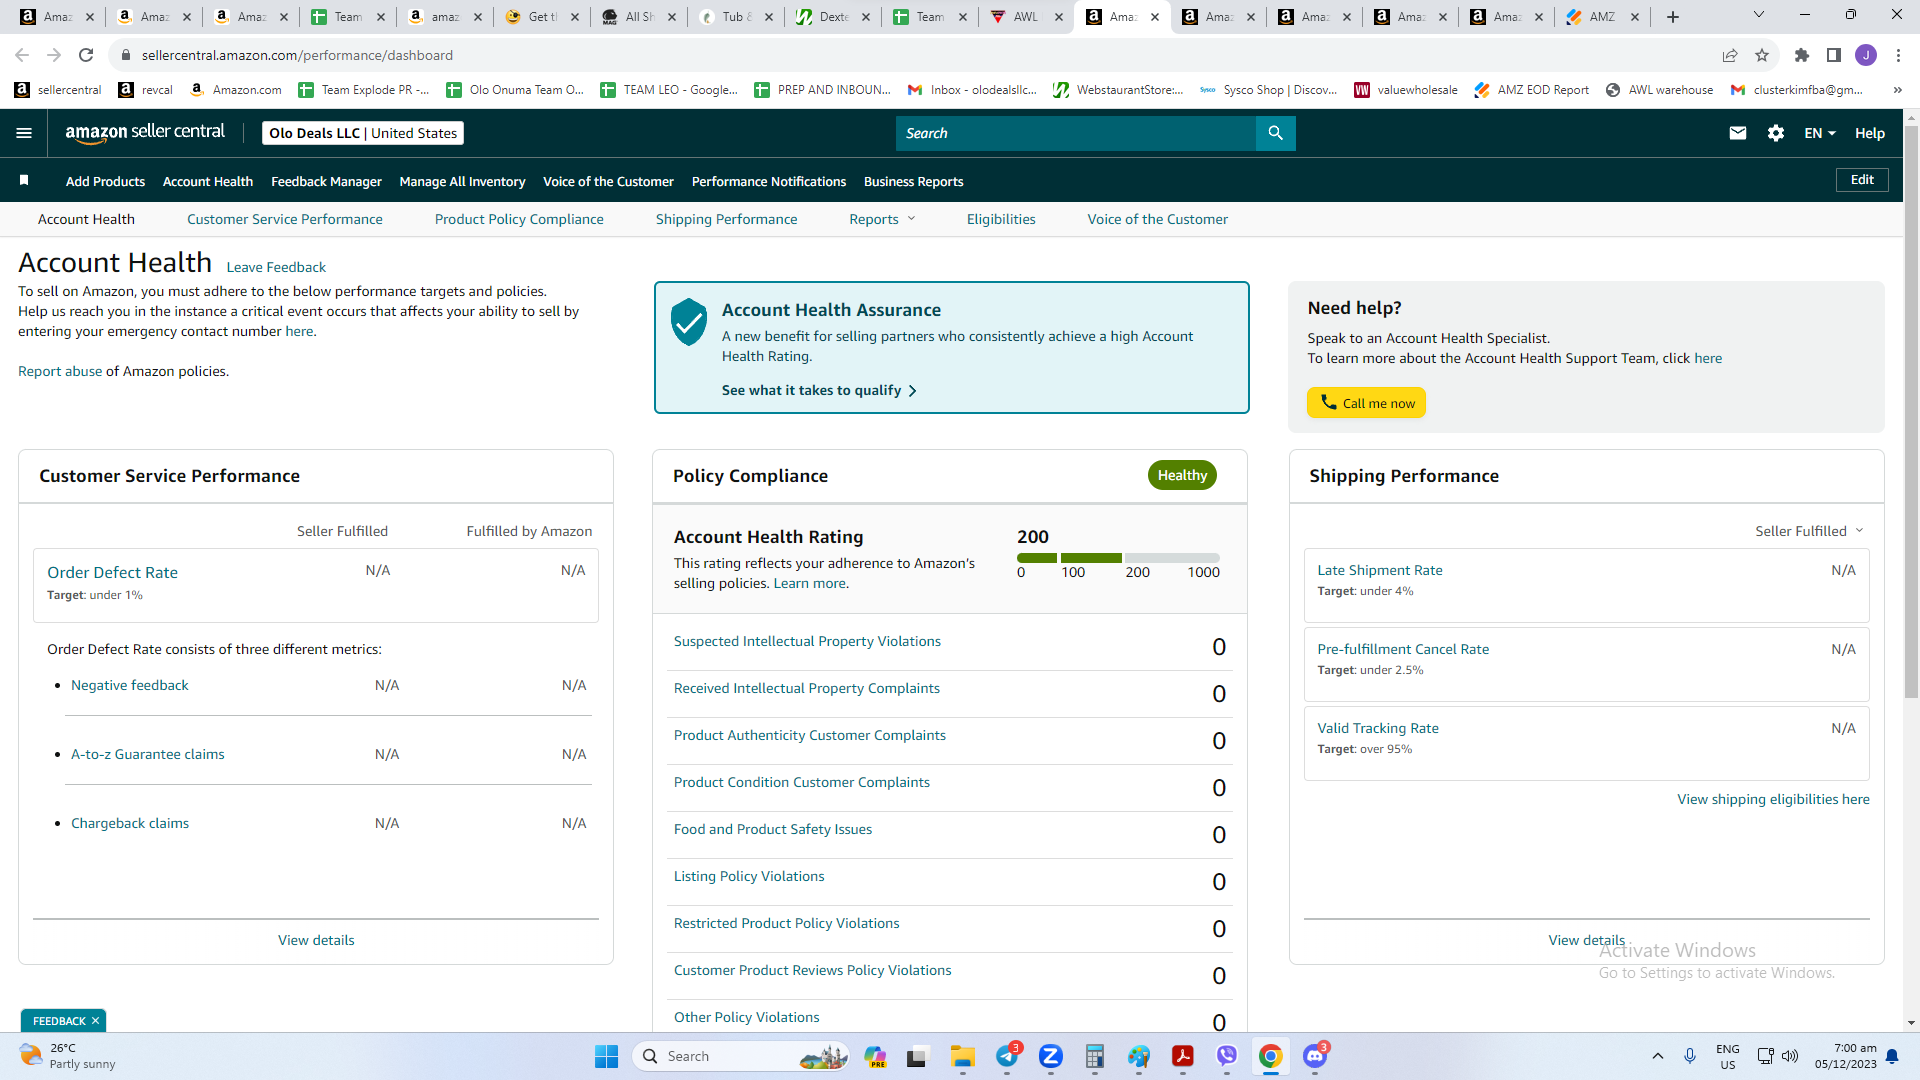Launch File Explorer from the taskbar
The height and width of the screenshot is (1080, 1920).
point(963,1056)
